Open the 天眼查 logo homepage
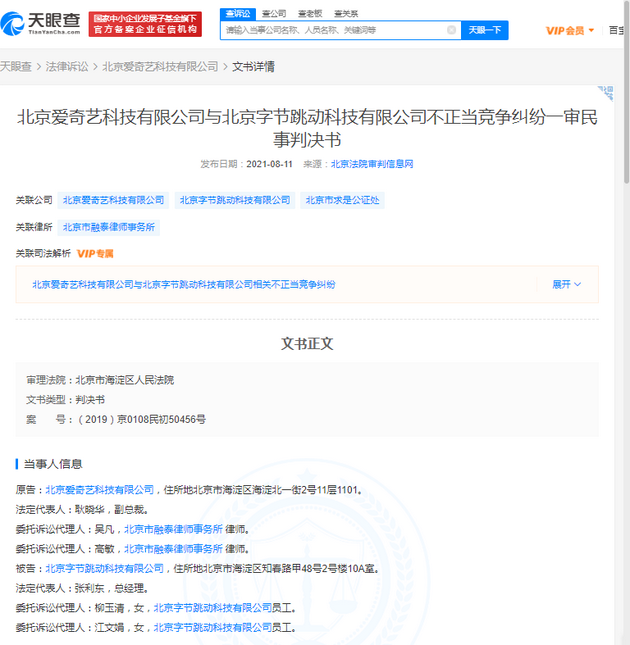The image size is (630, 645). [x=40, y=24]
